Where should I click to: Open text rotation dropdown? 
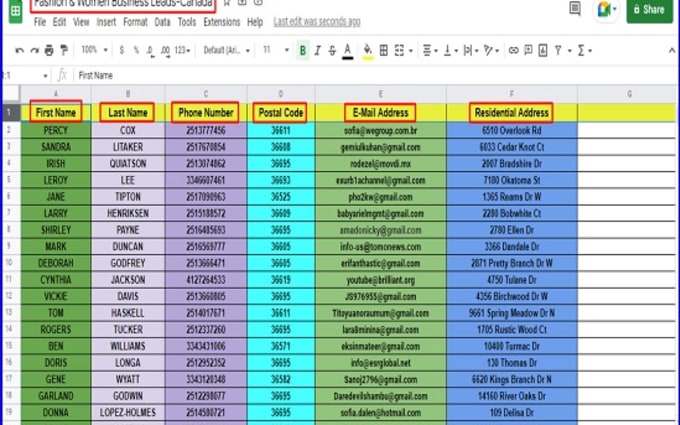pyautogui.click(x=491, y=51)
